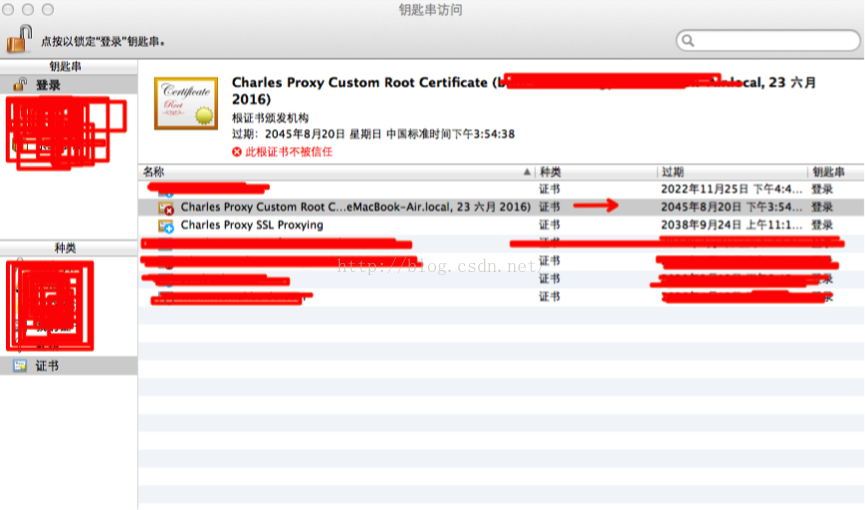Viewport: 865px width, 510px height.
Task: Click the large root certificate thumbnail
Action: pos(186,103)
